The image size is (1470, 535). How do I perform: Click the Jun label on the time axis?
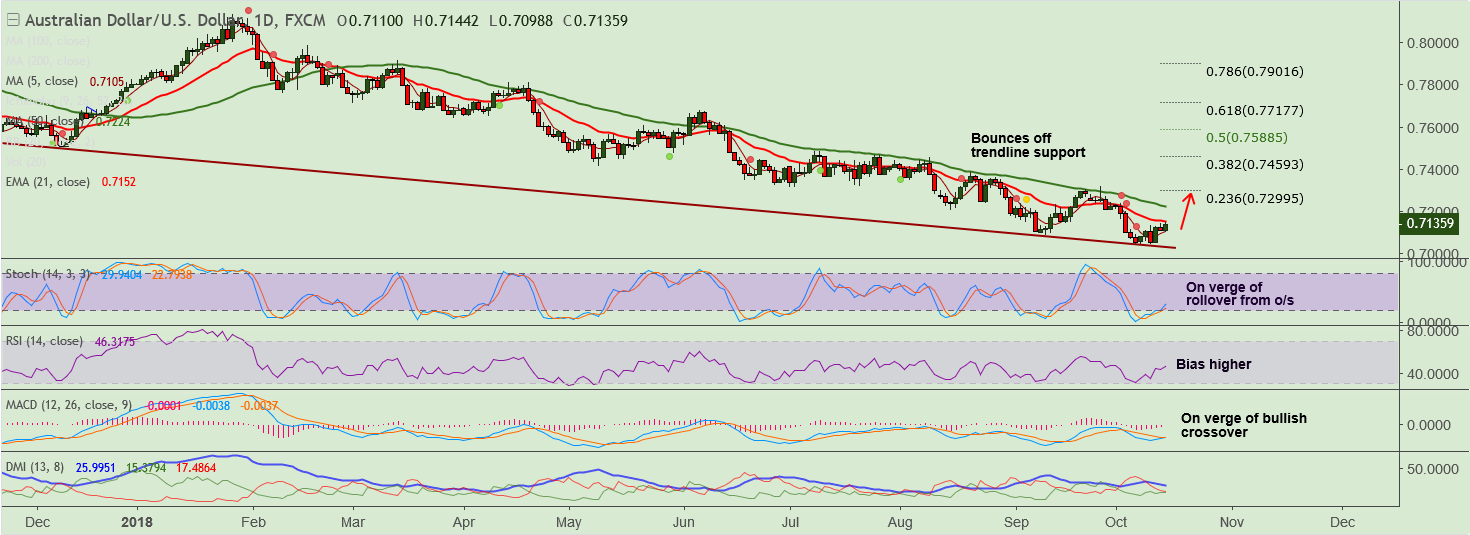[683, 521]
